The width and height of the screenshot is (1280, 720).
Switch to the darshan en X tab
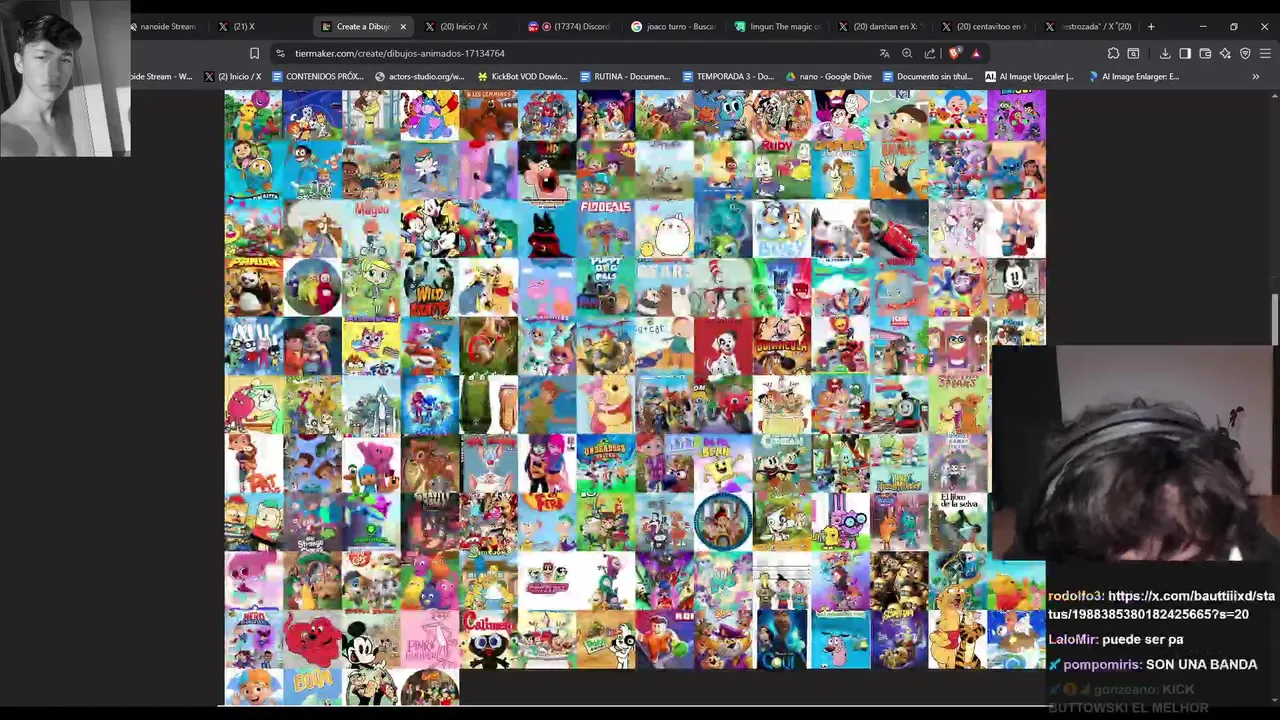pyautogui.click(x=880, y=27)
